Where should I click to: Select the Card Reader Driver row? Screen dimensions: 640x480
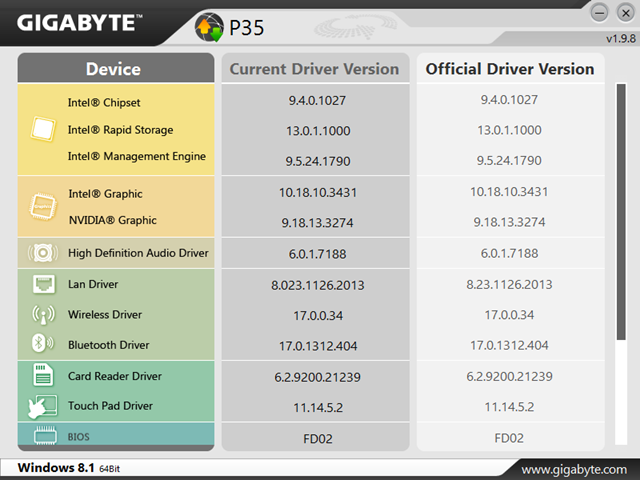click(115, 376)
